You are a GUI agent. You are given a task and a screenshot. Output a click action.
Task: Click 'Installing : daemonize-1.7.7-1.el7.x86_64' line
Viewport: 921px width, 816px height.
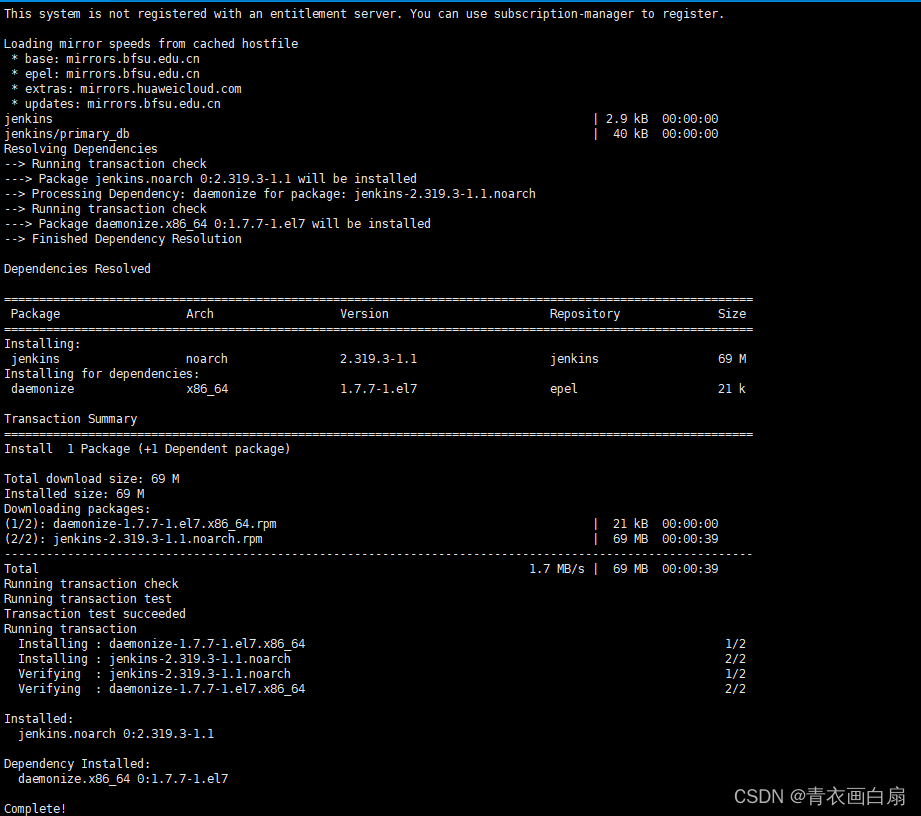pyautogui.click(x=162, y=644)
